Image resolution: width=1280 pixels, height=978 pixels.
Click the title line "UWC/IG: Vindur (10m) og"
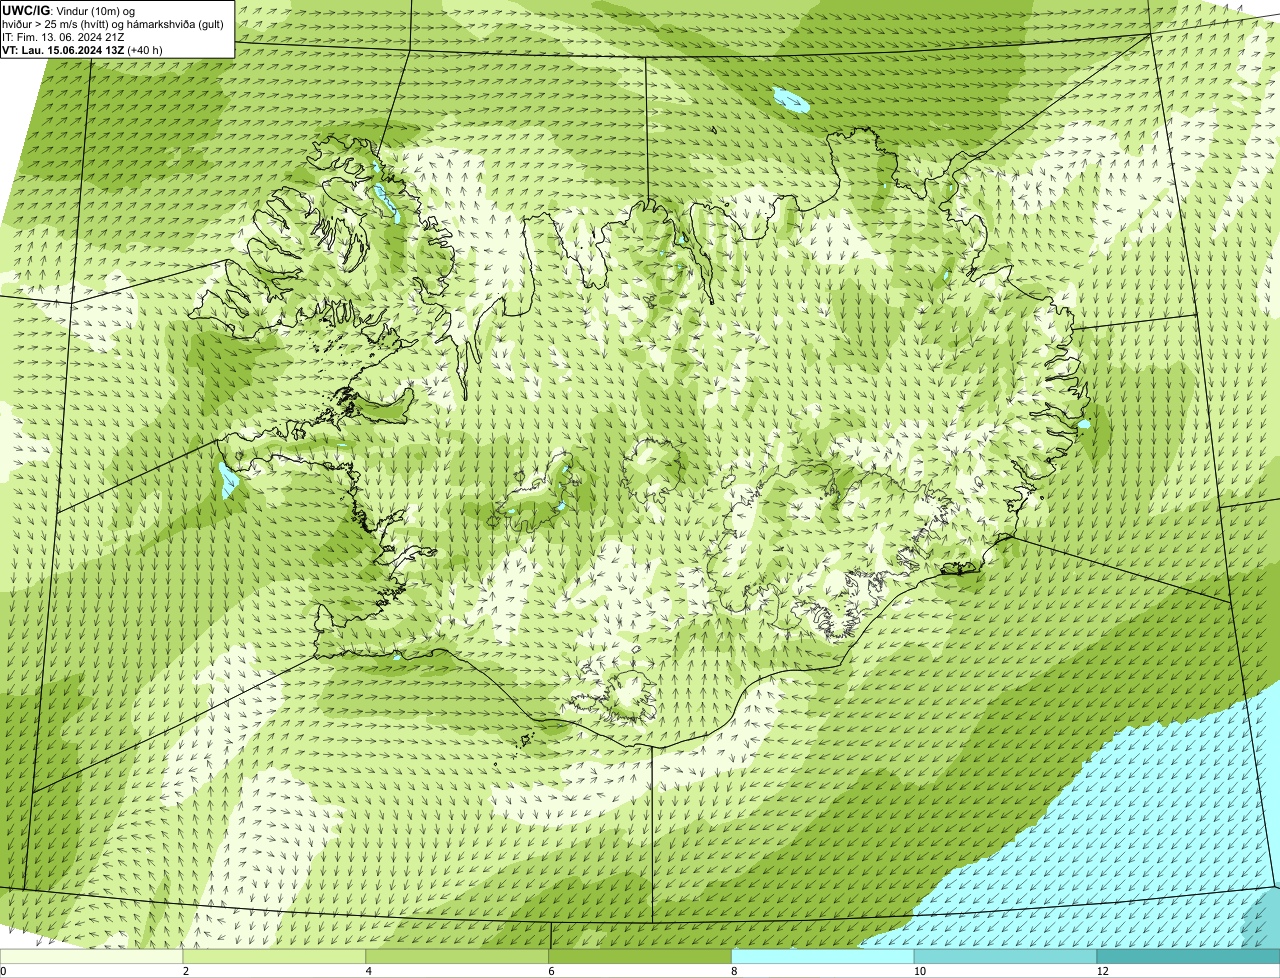pyautogui.click(x=69, y=11)
